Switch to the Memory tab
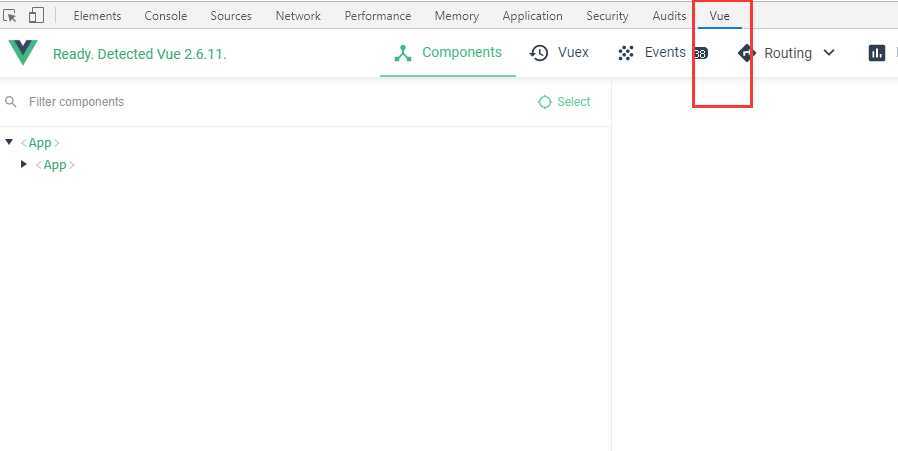The image size is (898, 451). 456,16
